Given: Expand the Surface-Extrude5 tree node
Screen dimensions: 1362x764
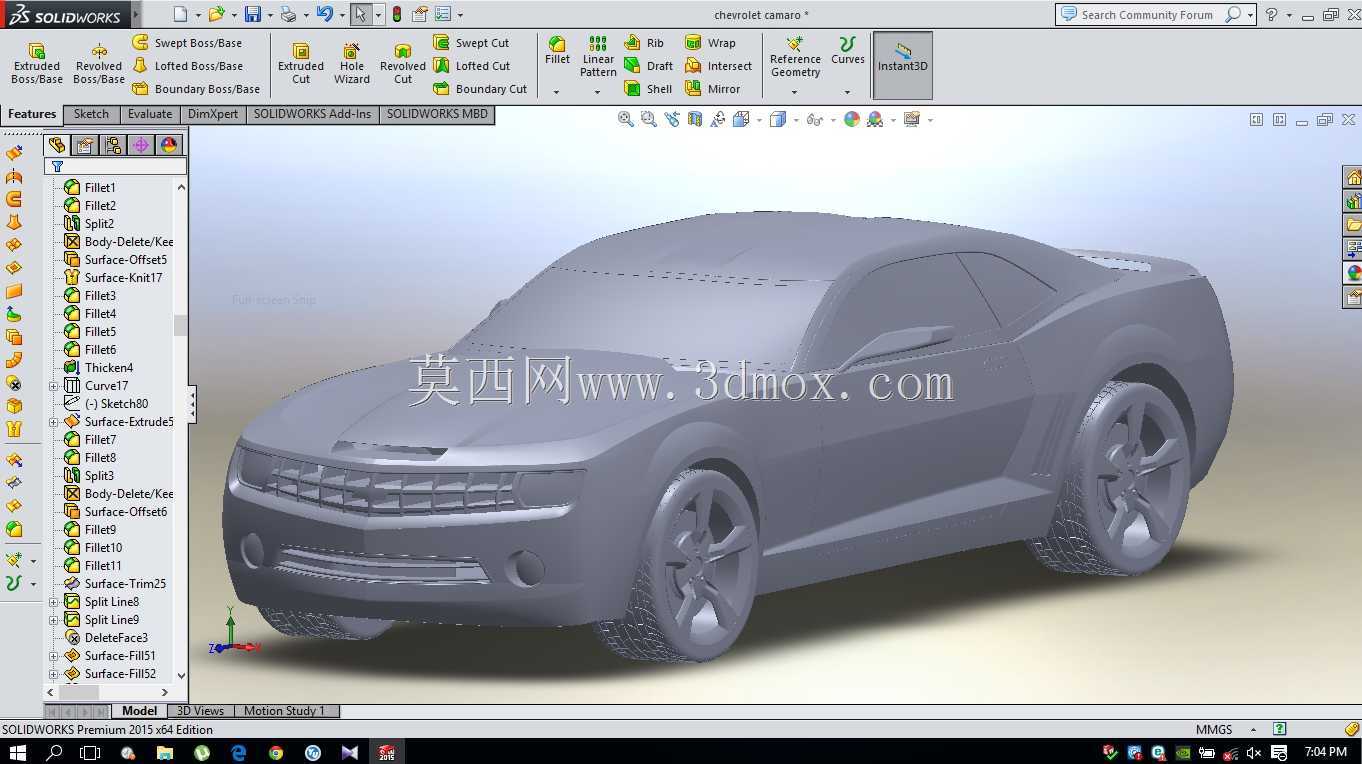Looking at the screenshot, I should click(x=54, y=422).
